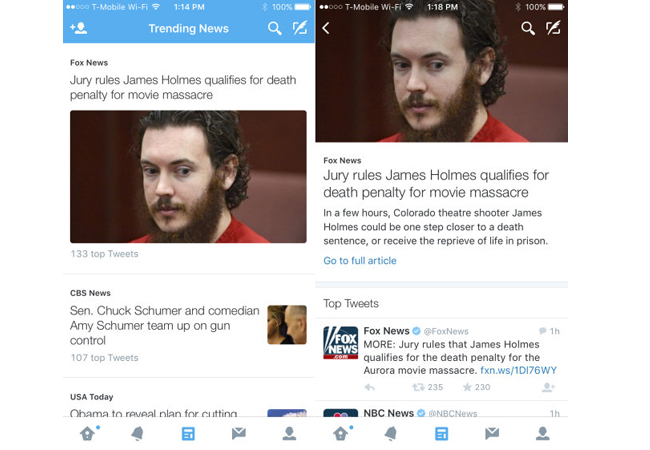Select News tab on left screen
This screenshot has height=450, width=650.
188,434
